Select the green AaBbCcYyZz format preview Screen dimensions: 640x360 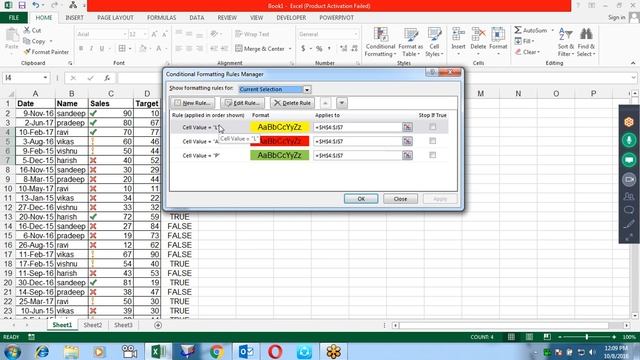(x=280, y=155)
